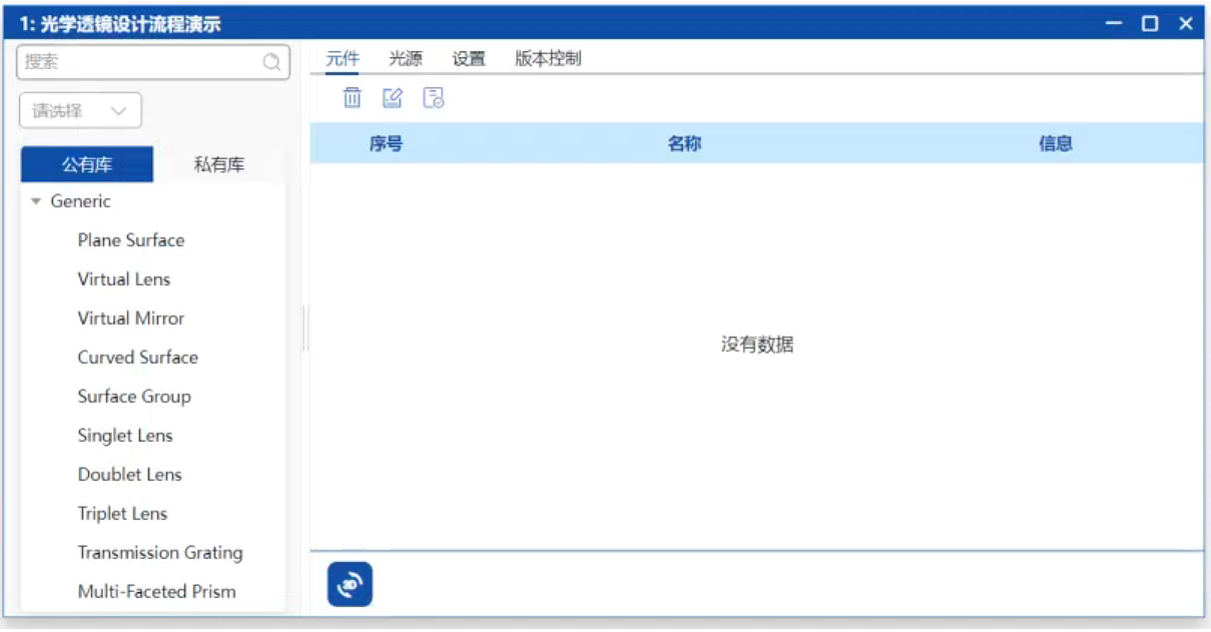Open the 3D view button at bottom

(350, 585)
